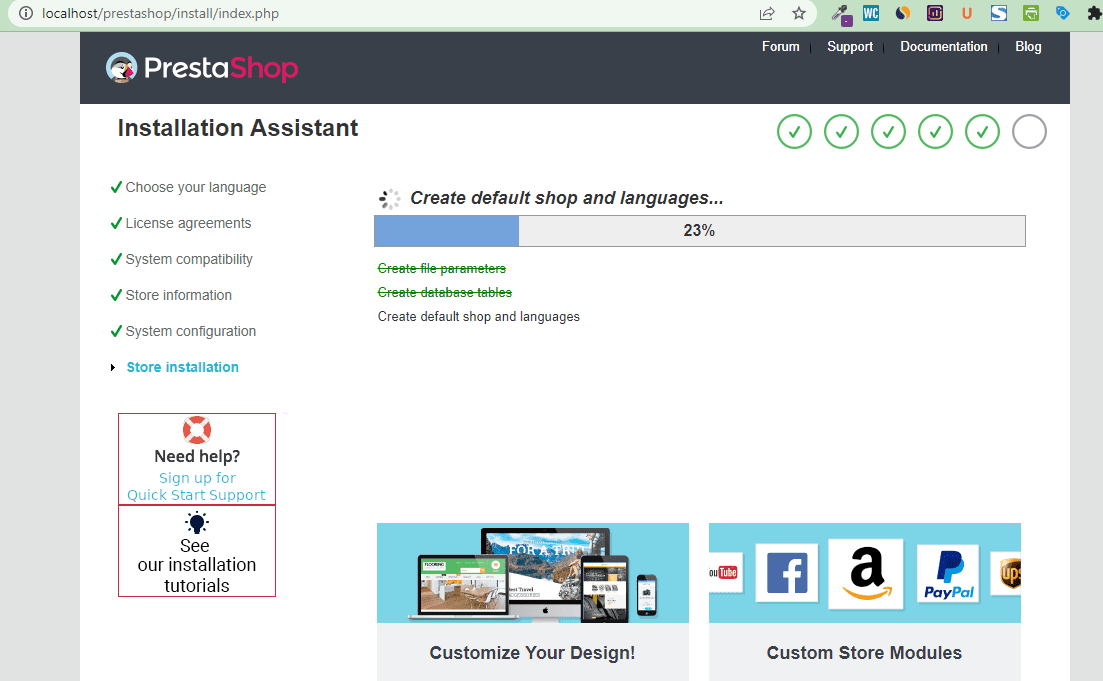The image size is (1103, 681).
Task: Click the fifth step circle checkmark
Action: coord(983,132)
